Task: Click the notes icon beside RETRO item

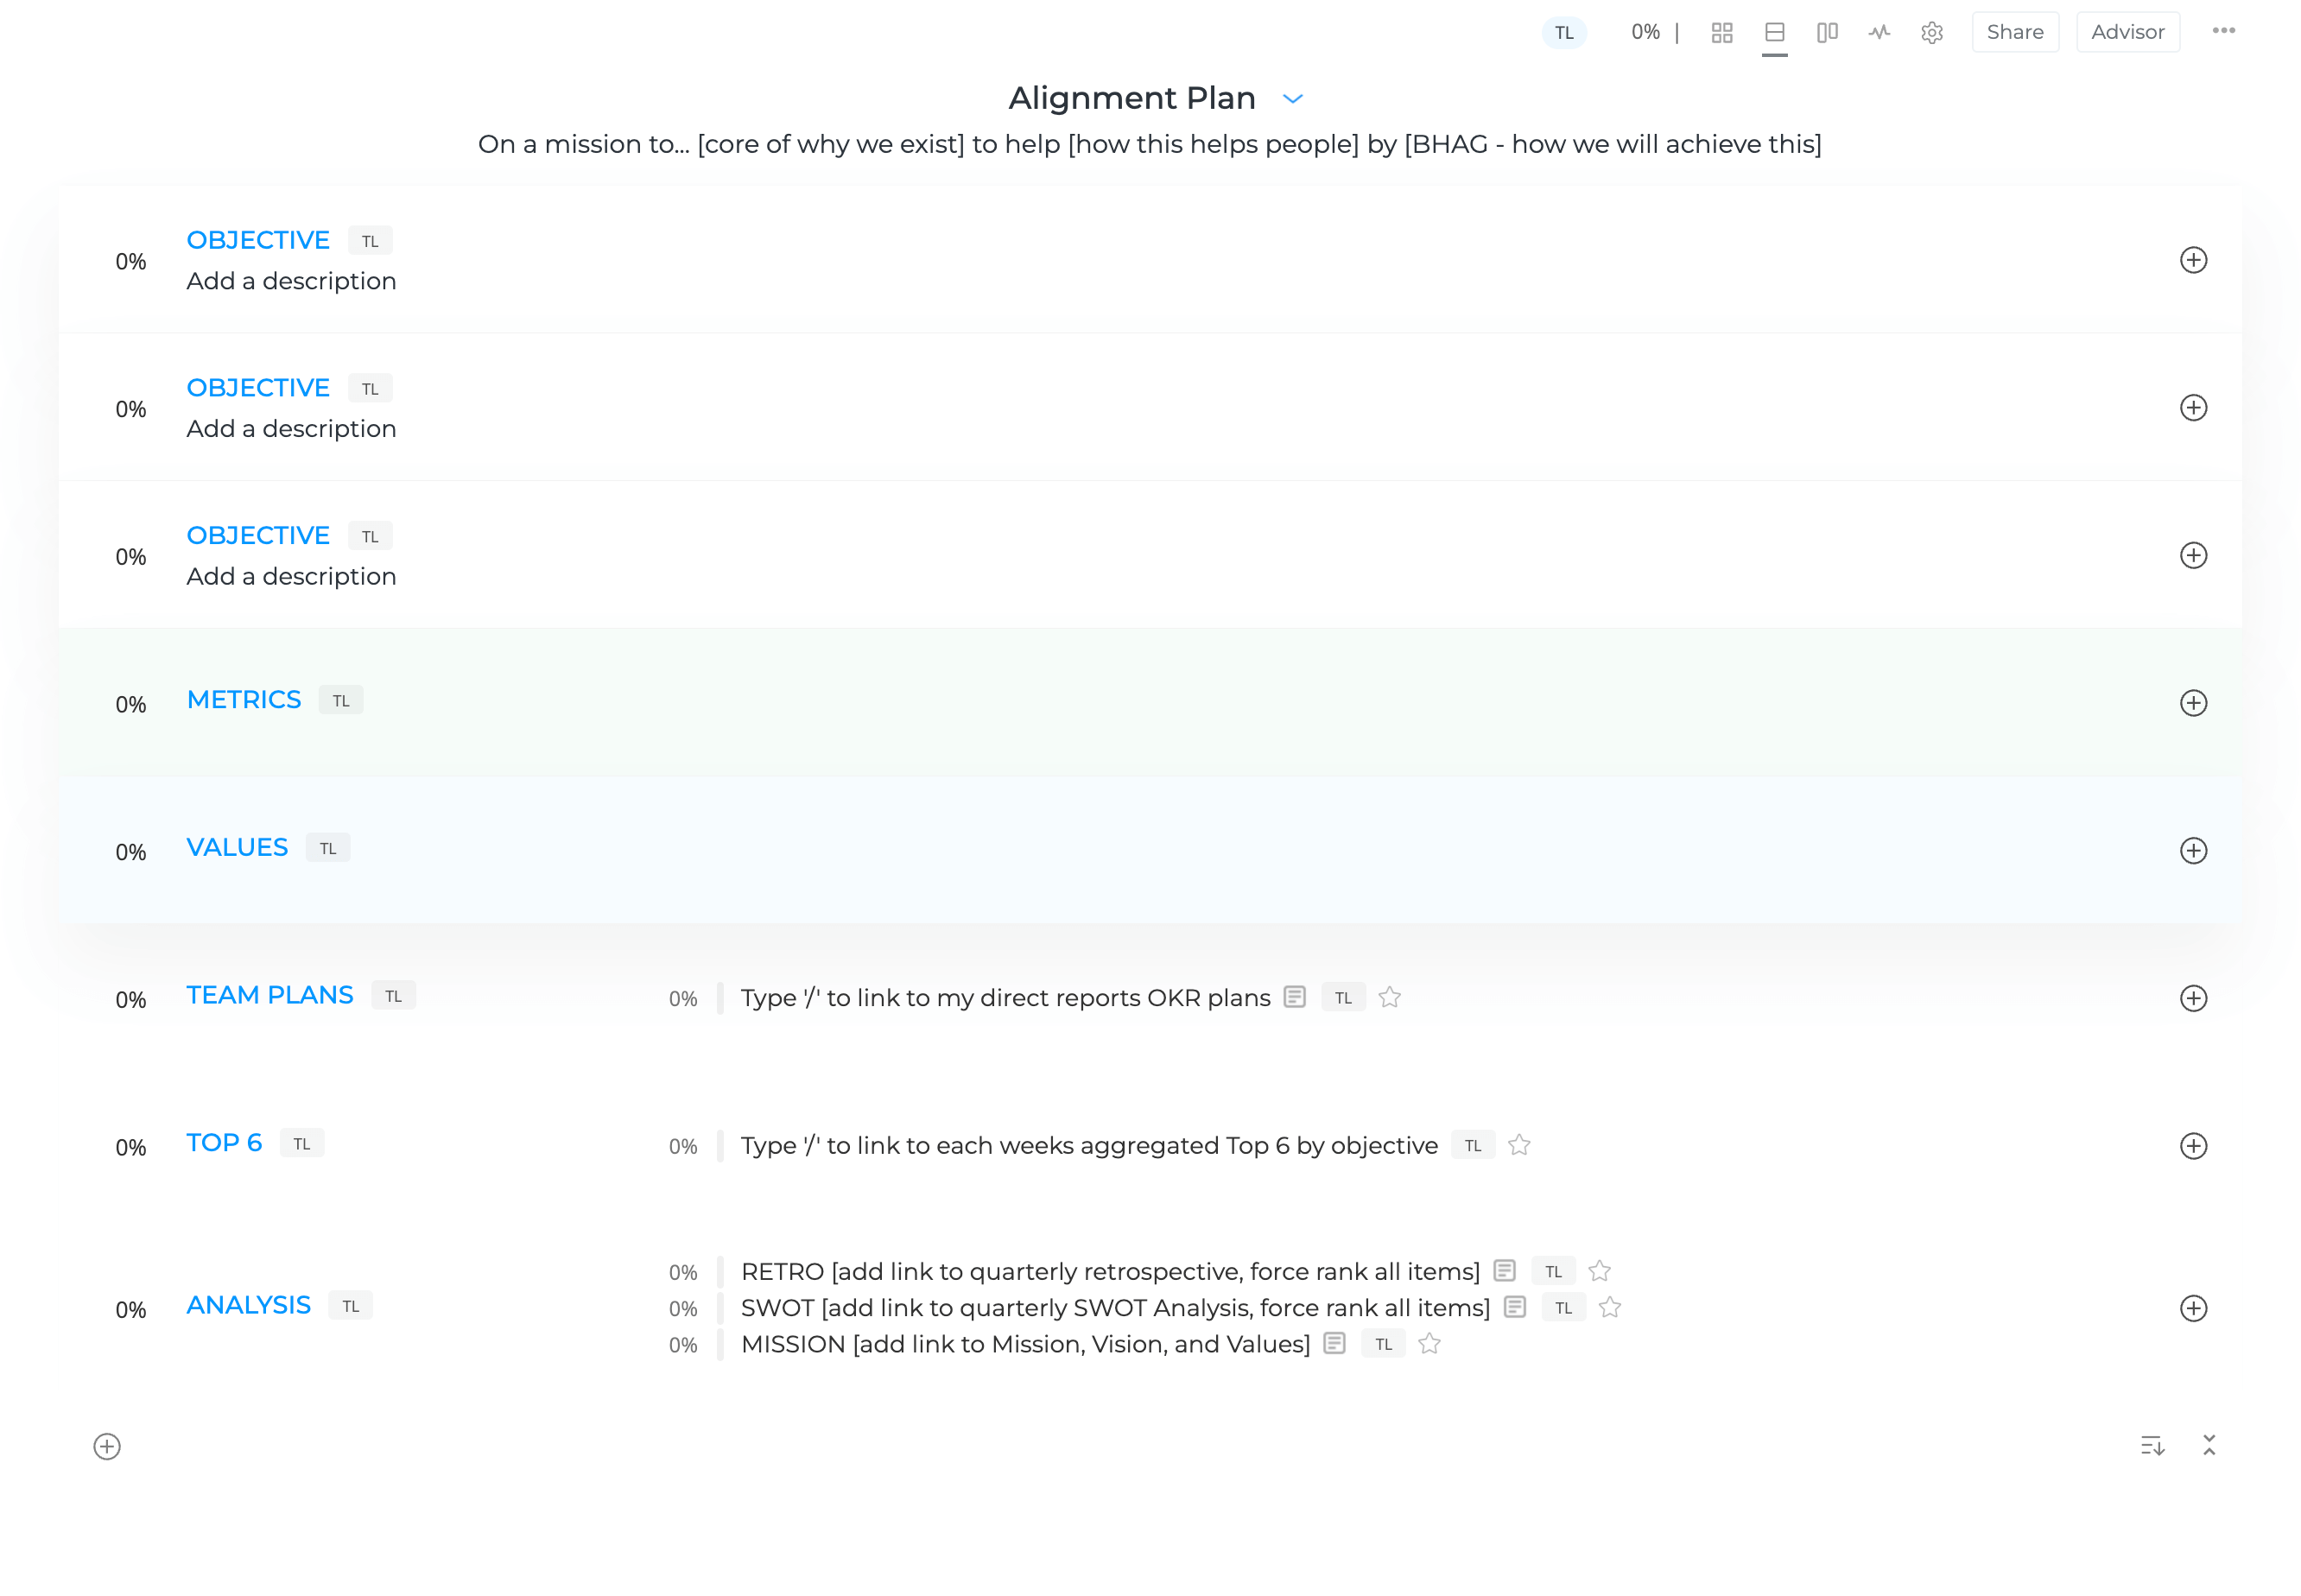Action: pos(1504,1271)
